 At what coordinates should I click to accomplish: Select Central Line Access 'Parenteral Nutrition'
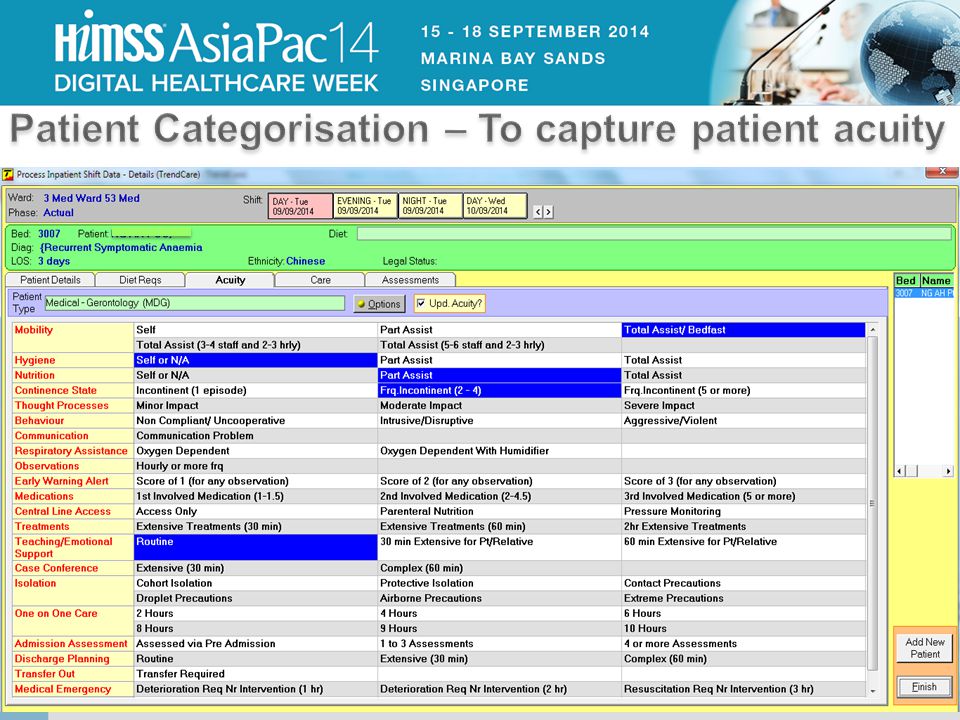point(500,511)
